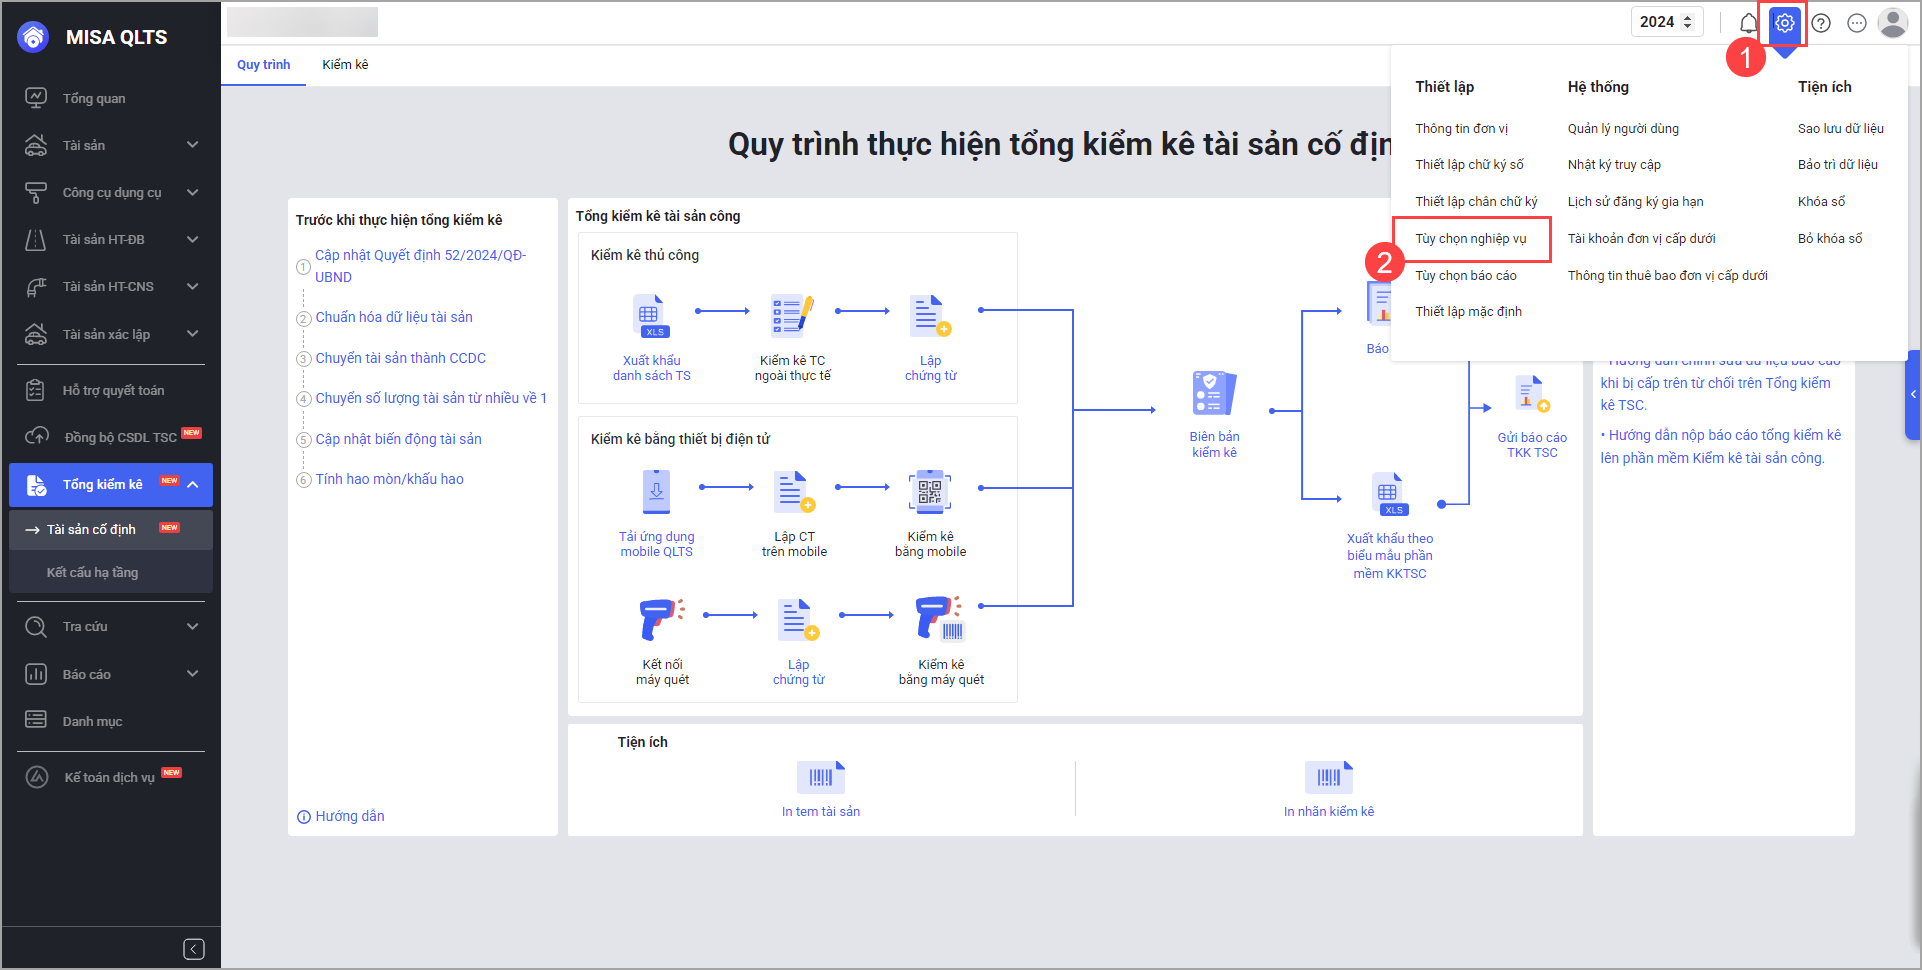Click the Kết nối máy quét scanner icon

pos(662,619)
